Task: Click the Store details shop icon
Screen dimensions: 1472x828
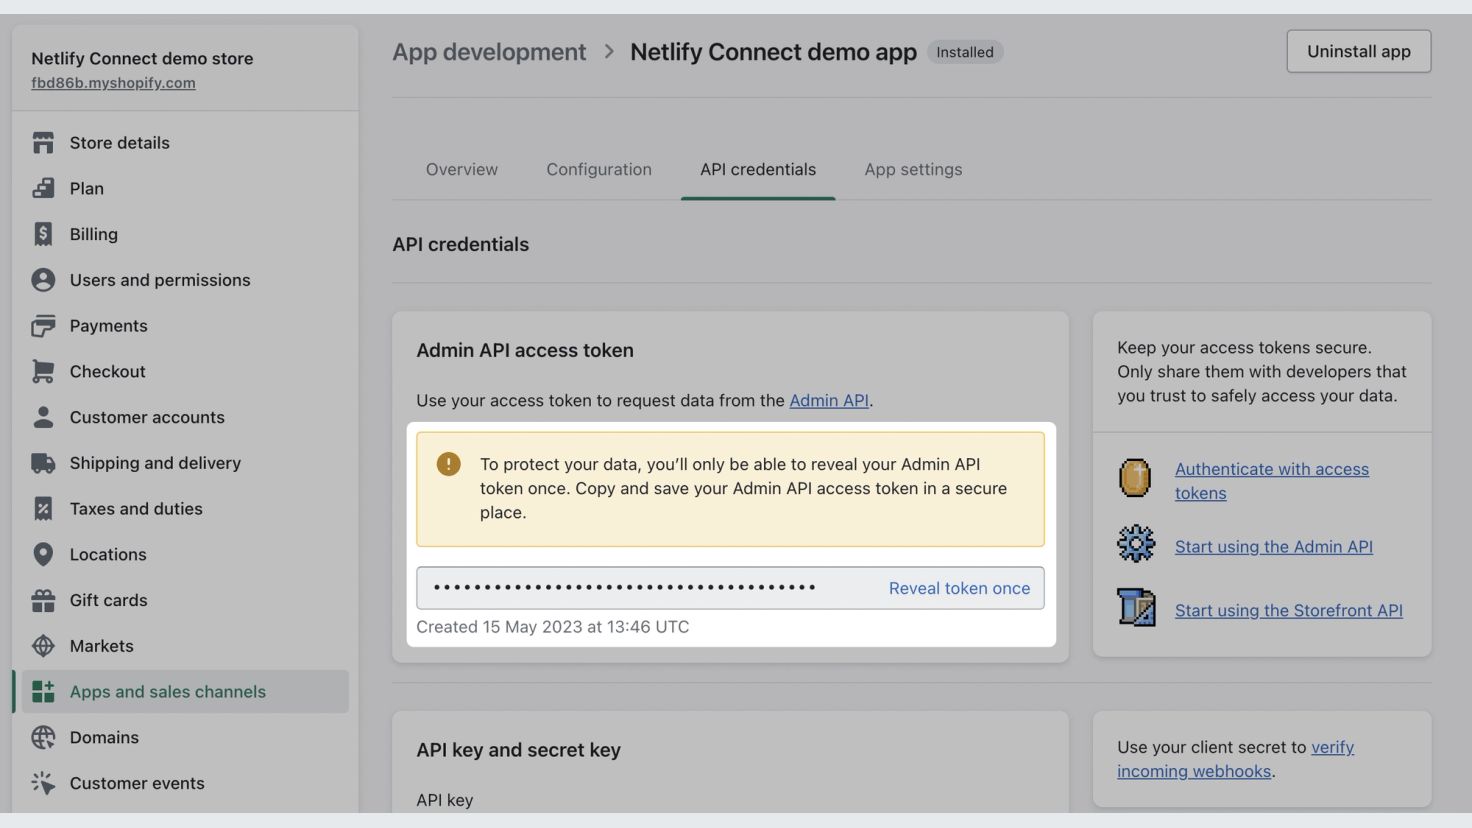Action: 43,143
